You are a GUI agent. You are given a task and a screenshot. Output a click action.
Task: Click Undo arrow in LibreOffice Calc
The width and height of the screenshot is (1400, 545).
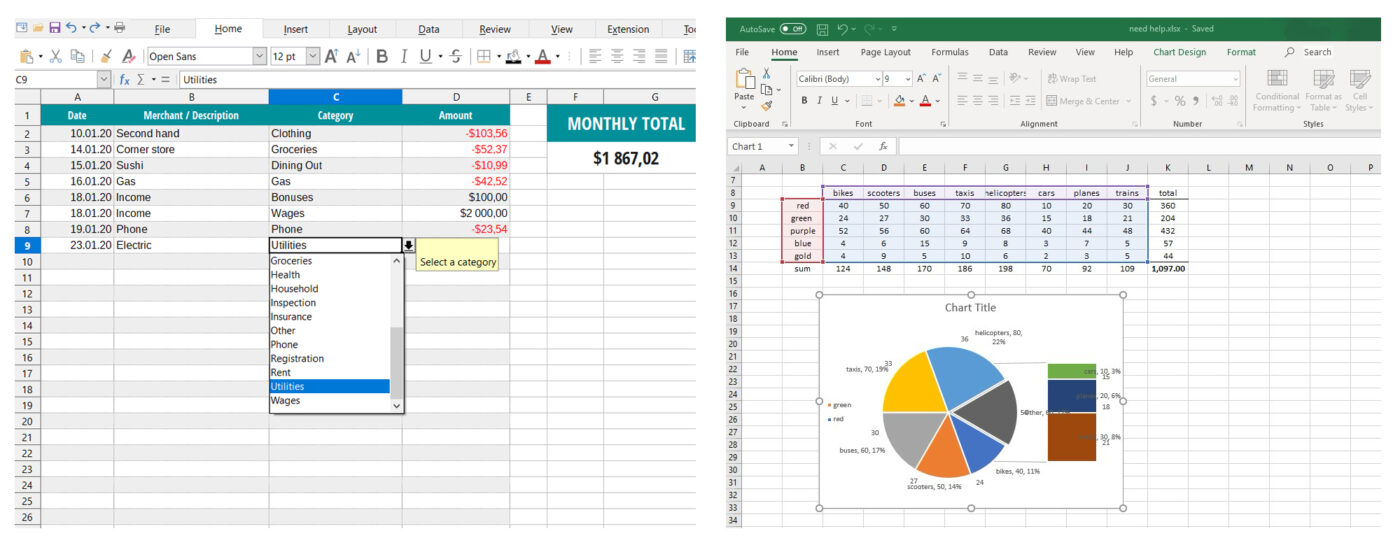[71, 28]
